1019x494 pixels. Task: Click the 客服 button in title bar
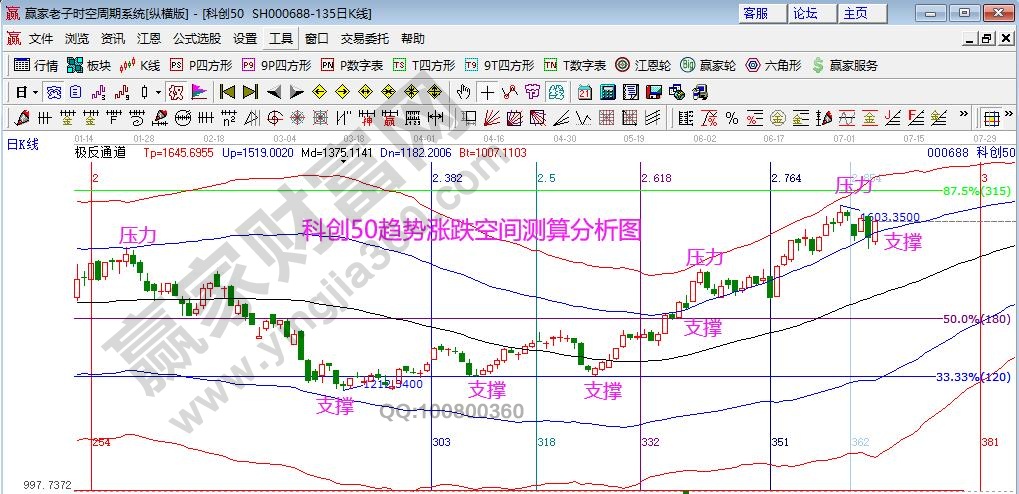755,13
